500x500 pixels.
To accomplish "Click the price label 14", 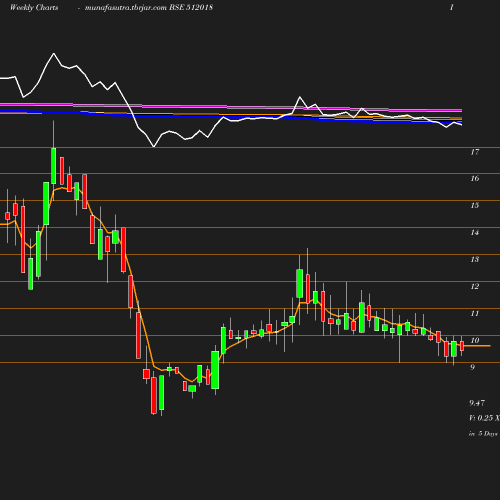I will (475, 232).
